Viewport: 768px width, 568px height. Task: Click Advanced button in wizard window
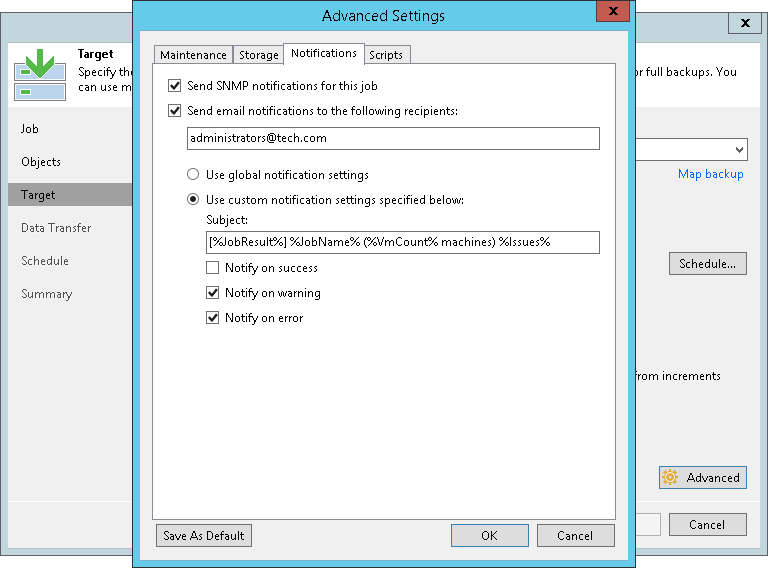[x=702, y=477]
